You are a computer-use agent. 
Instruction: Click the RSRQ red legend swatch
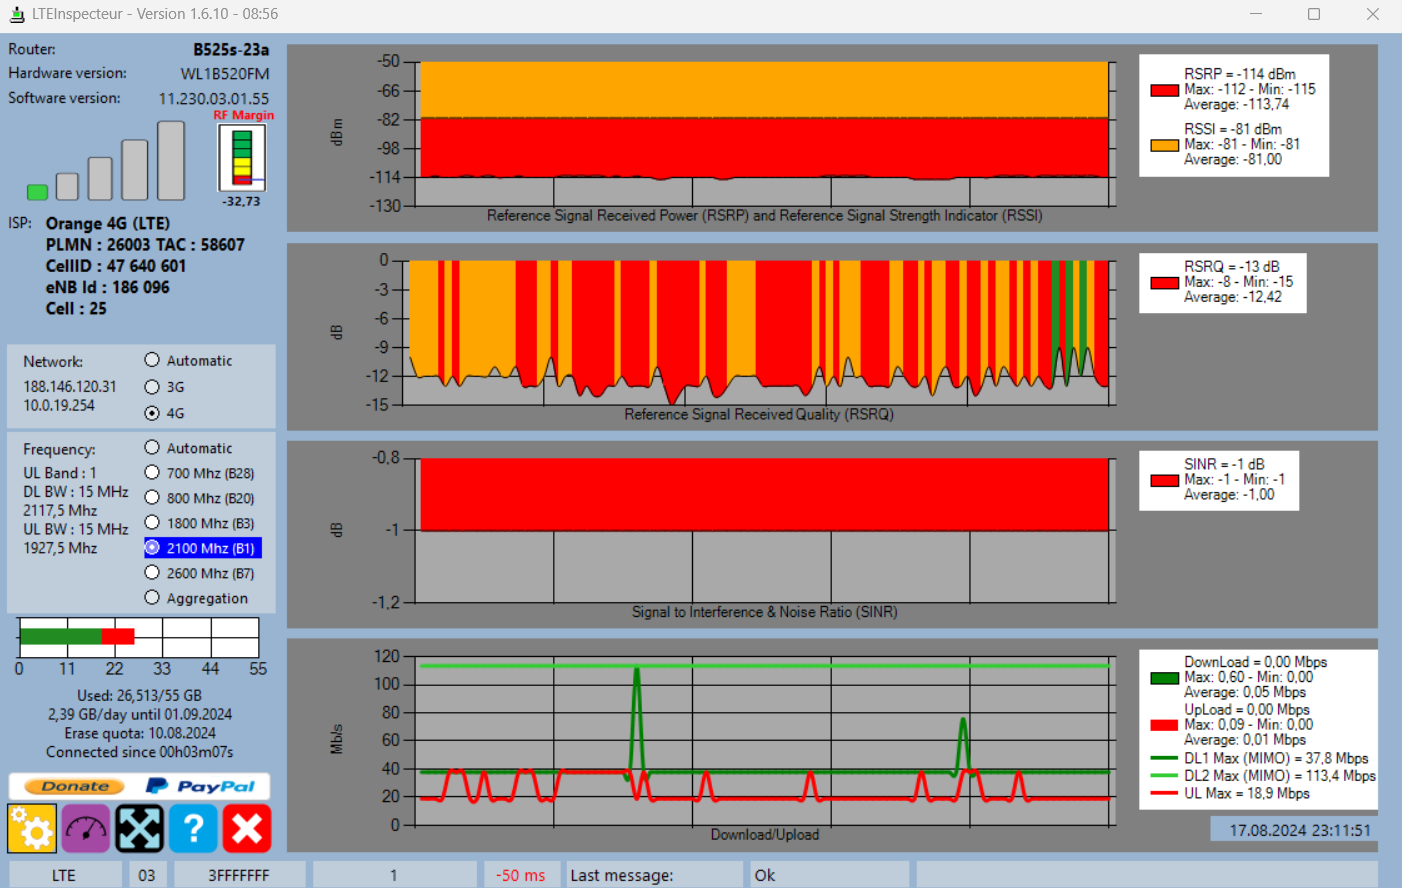pos(1164,283)
